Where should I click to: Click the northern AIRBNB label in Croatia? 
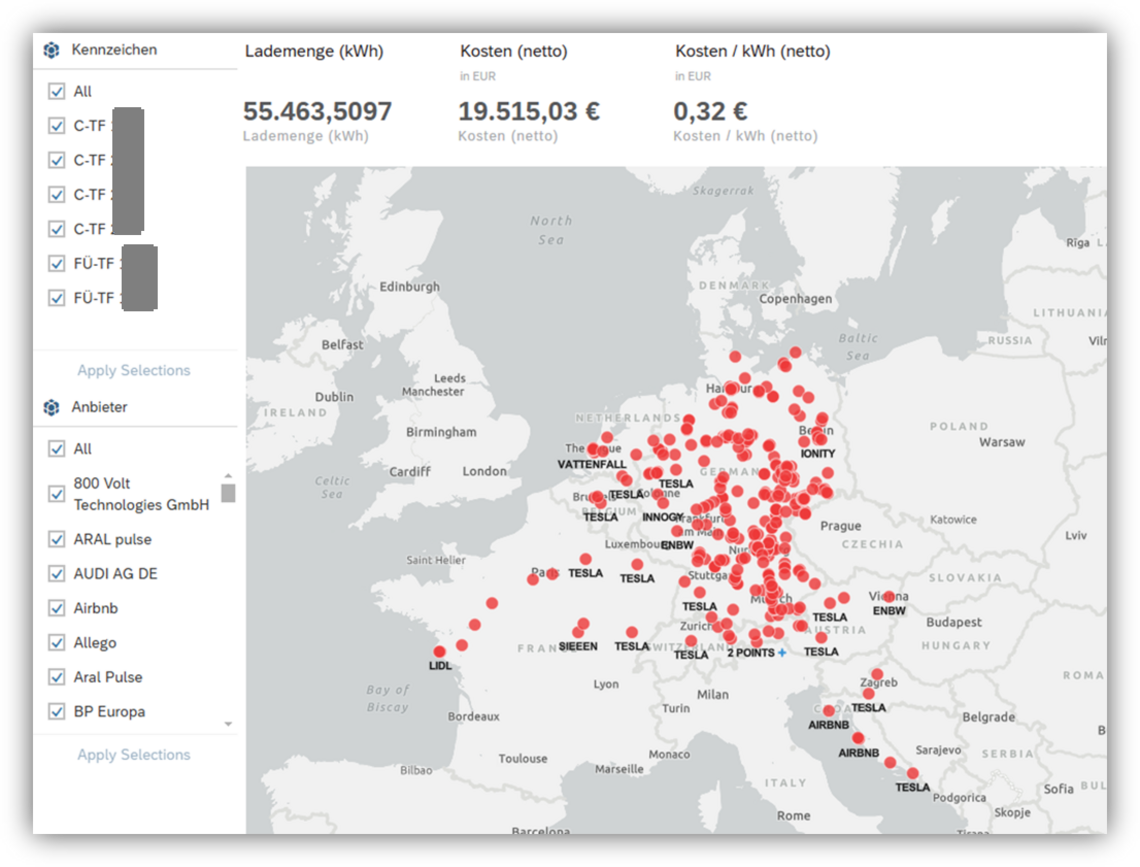pyautogui.click(x=829, y=725)
